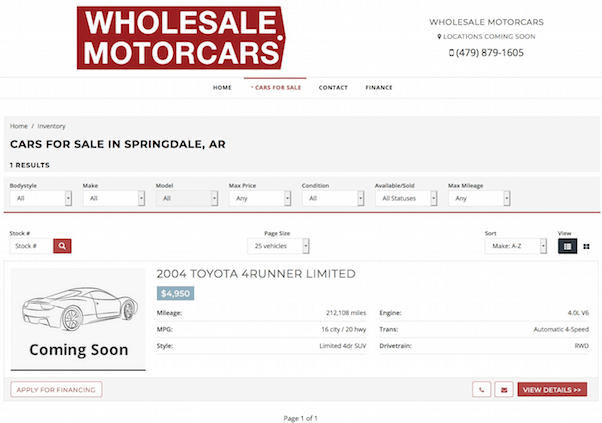Open the Sort Make: A-Z dropdown
The width and height of the screenshot is (602, 423).
tap(516, 245)
